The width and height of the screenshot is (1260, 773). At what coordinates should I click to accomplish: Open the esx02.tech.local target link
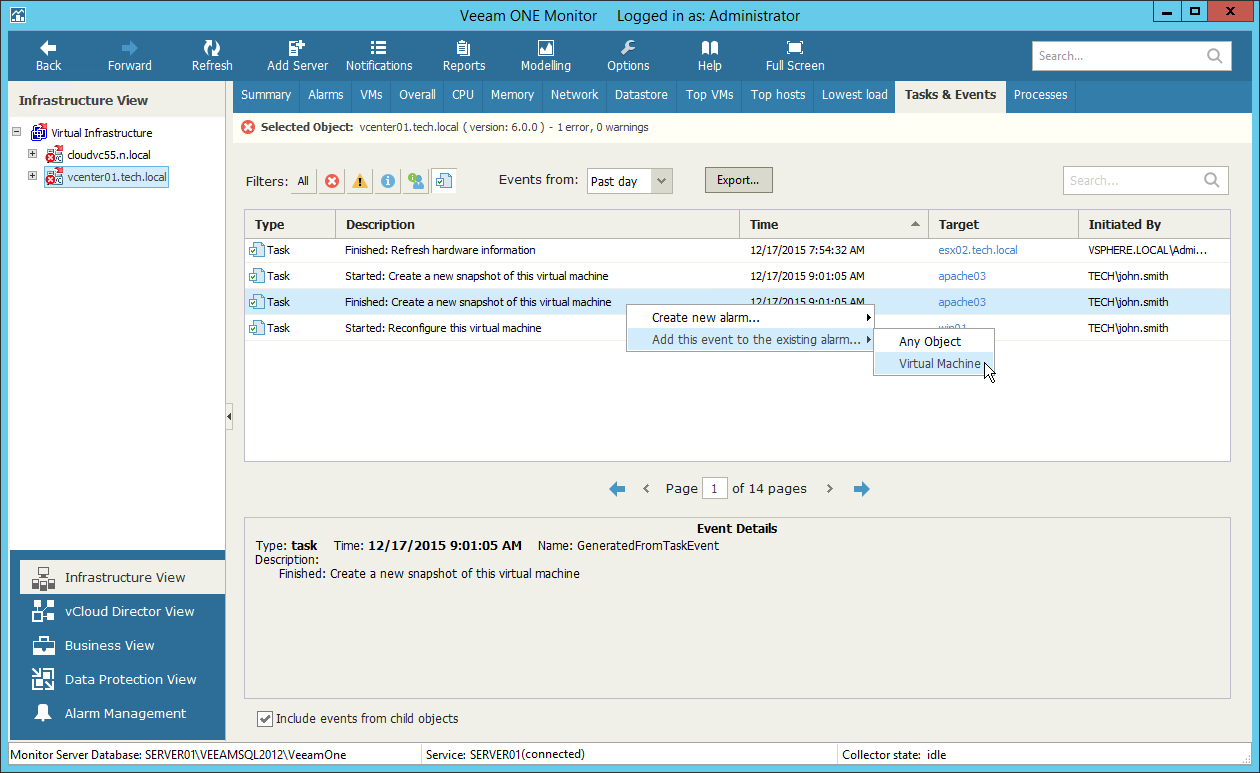[978, 250]
